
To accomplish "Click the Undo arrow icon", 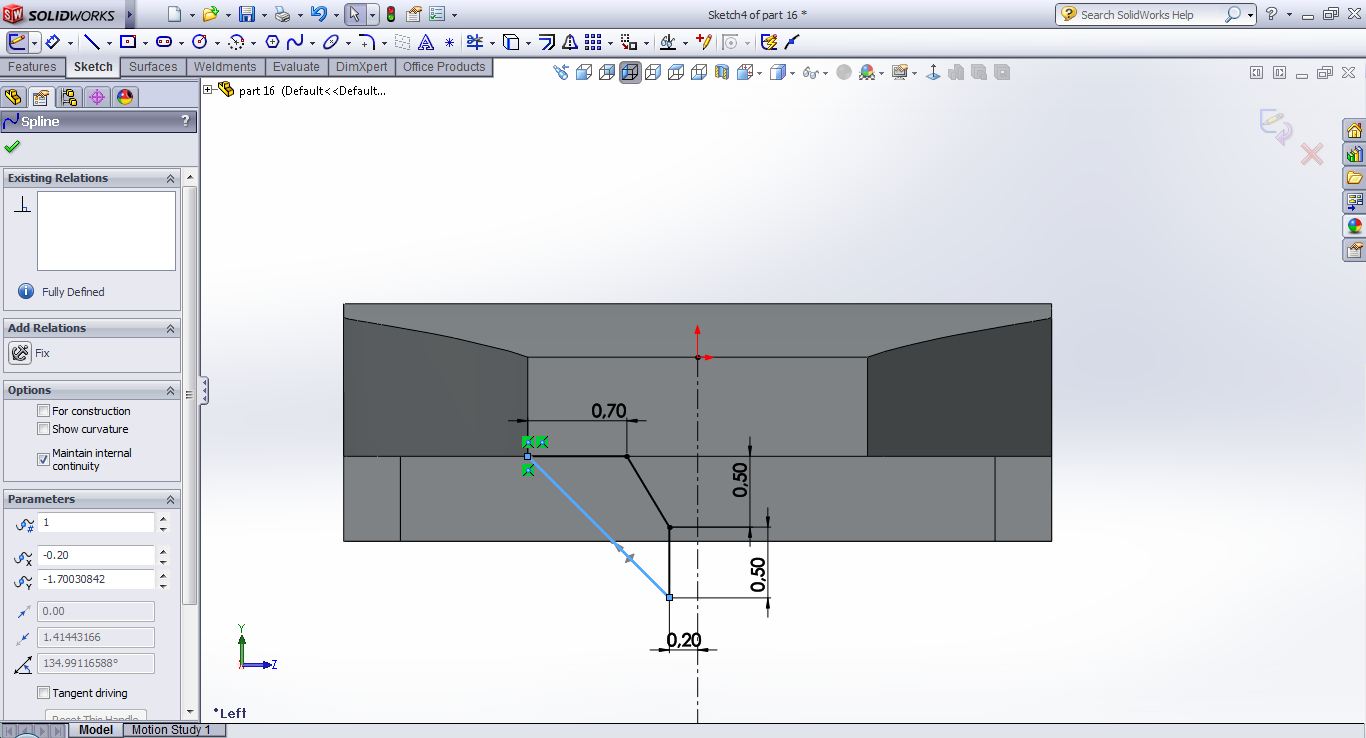I will 318,14.
